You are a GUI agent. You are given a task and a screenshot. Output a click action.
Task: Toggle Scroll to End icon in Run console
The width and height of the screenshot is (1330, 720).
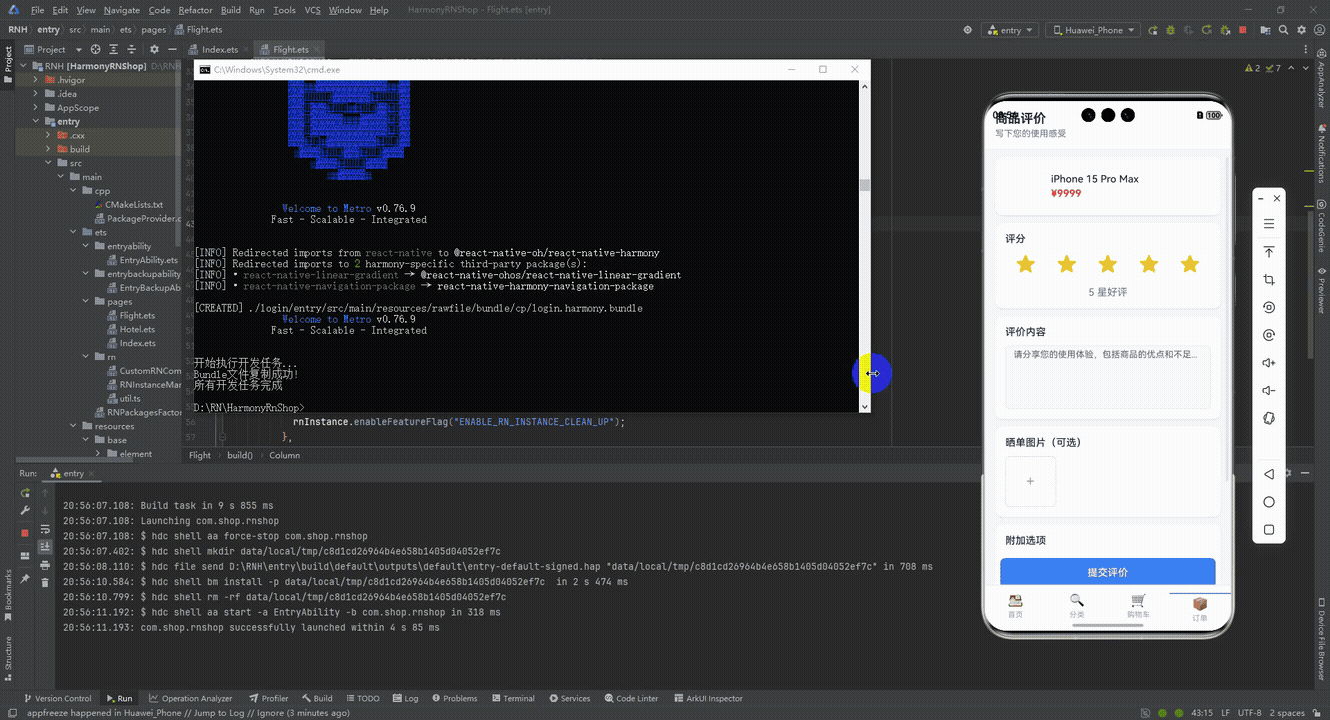click(45, 547)
